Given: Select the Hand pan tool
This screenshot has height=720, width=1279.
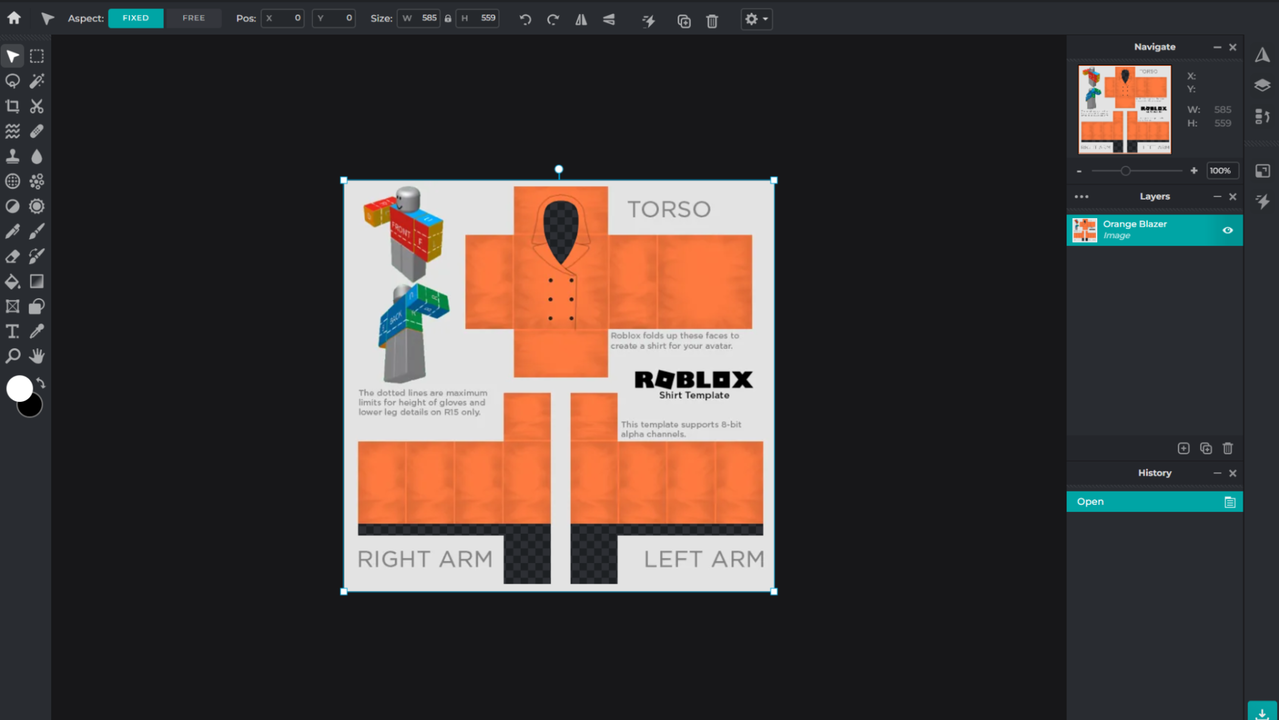Looking at the screenshot, I should [37, 356].
